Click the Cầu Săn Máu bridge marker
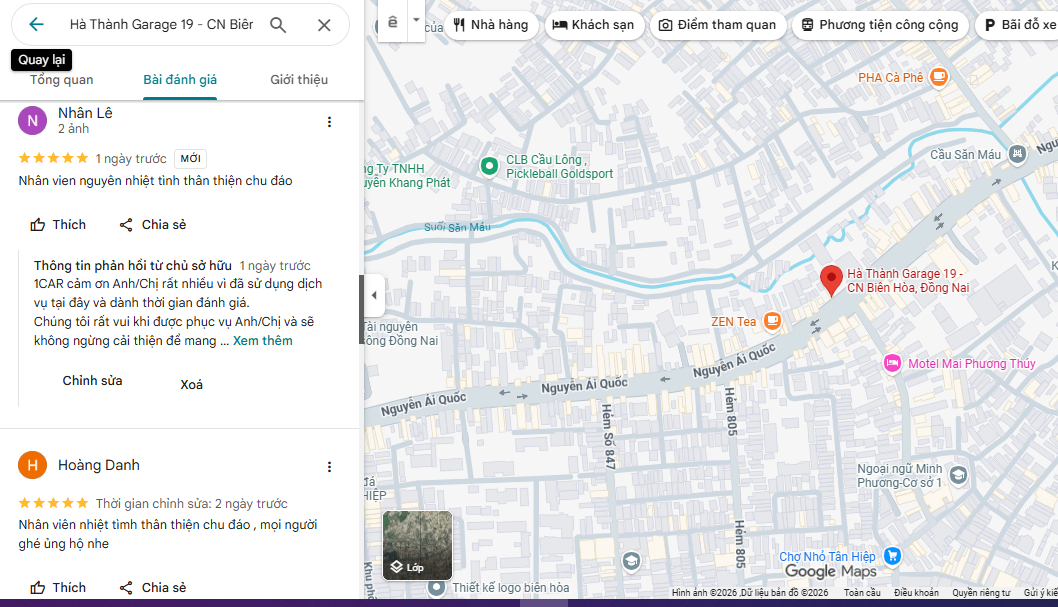The image size is (1058, 607). (x=1017, y=154)
